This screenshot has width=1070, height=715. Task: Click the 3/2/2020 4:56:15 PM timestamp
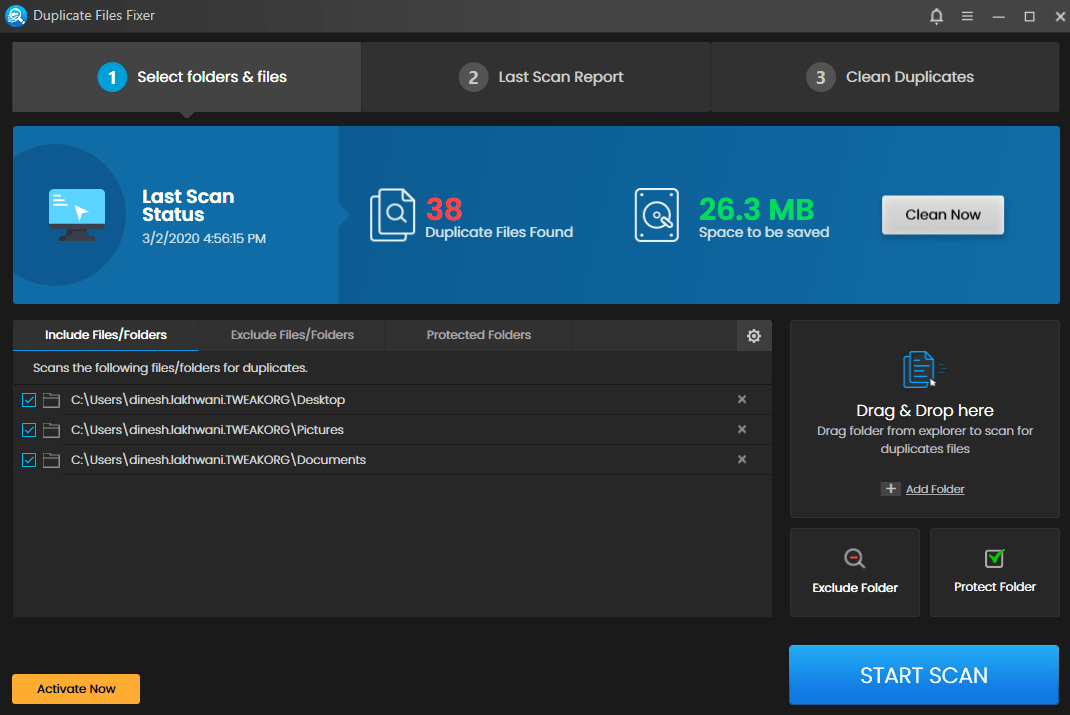tap(204, 238)
